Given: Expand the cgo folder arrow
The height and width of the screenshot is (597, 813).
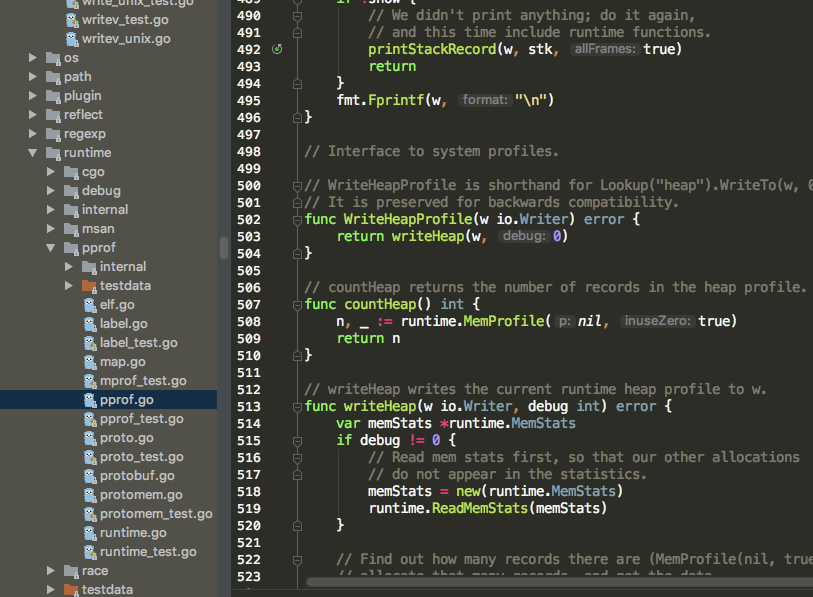Looking at the screenshot, I should click(51, 172).
